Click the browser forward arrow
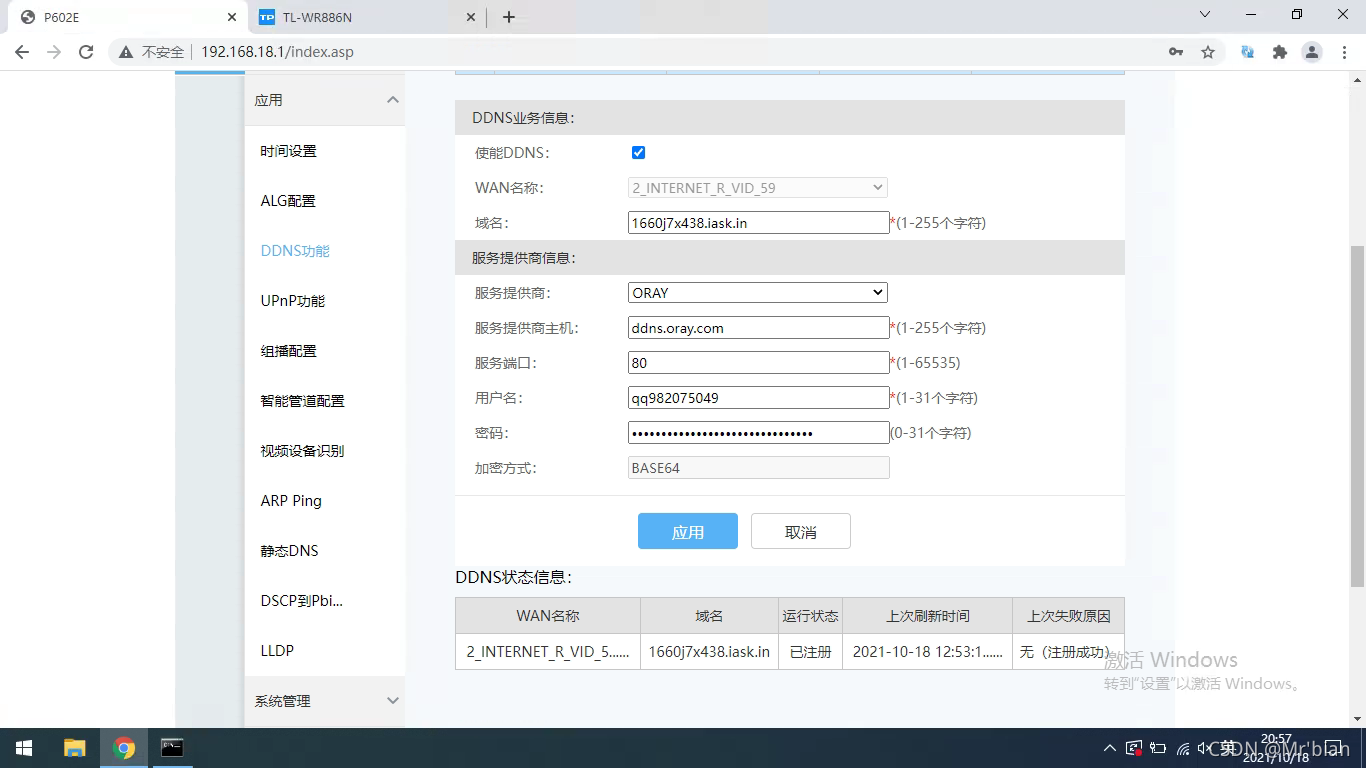Screen dimensions: 1366x768 pos(54,52)
